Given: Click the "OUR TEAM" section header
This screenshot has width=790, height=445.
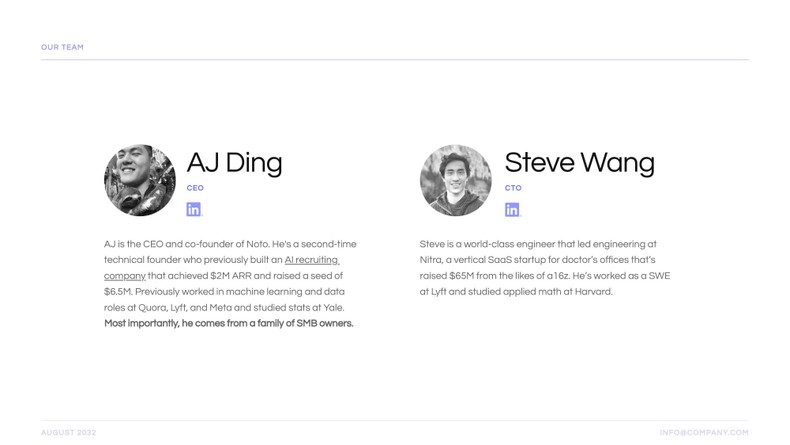Looking at the screenshot, I should tap(62, 47).
